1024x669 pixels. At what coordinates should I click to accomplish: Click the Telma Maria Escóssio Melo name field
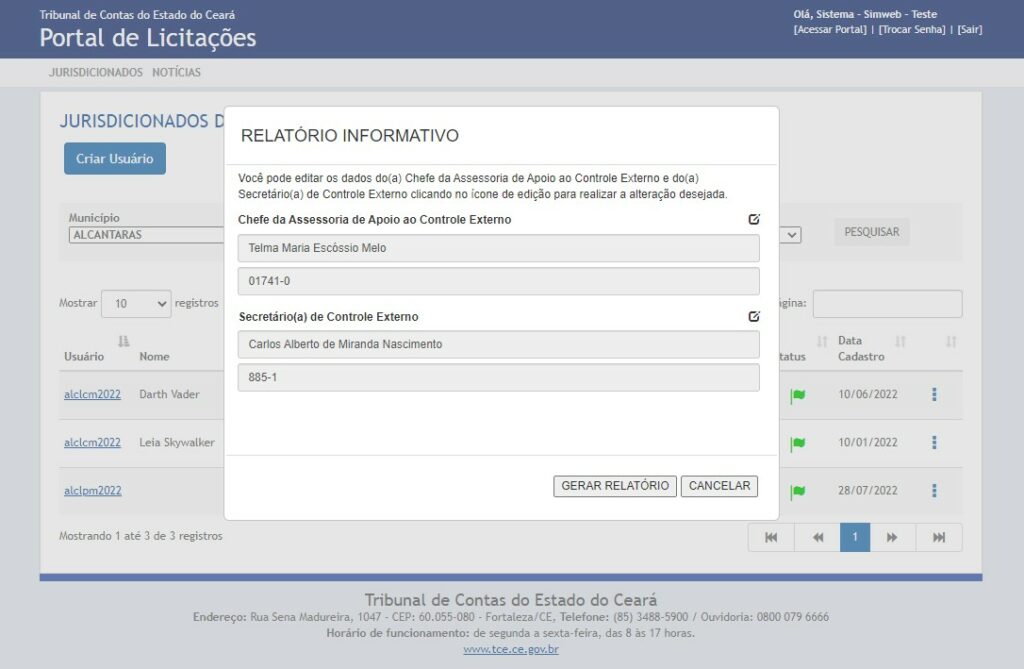point(498,248)
